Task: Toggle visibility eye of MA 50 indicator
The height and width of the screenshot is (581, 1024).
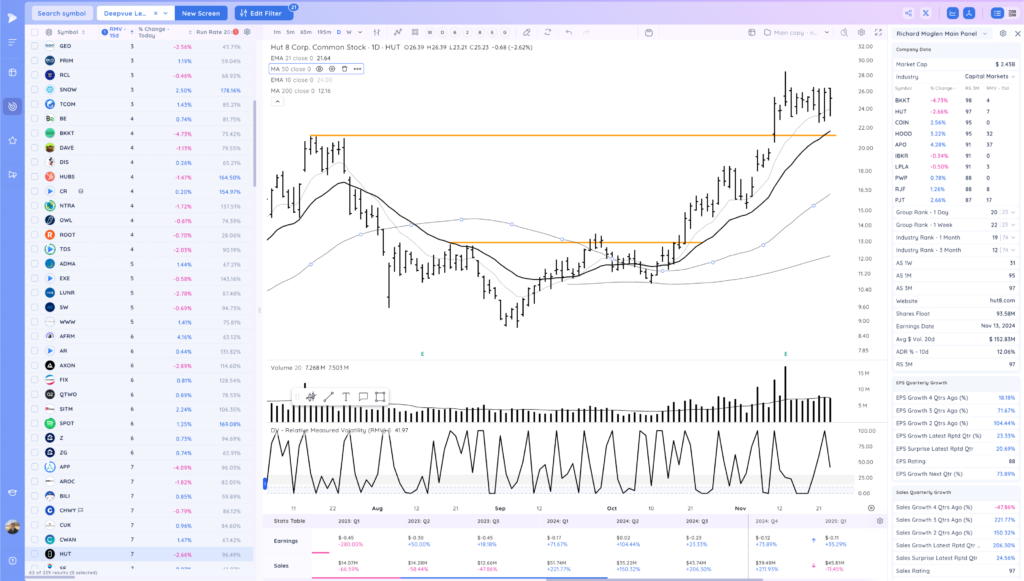Action: point(319,69)
